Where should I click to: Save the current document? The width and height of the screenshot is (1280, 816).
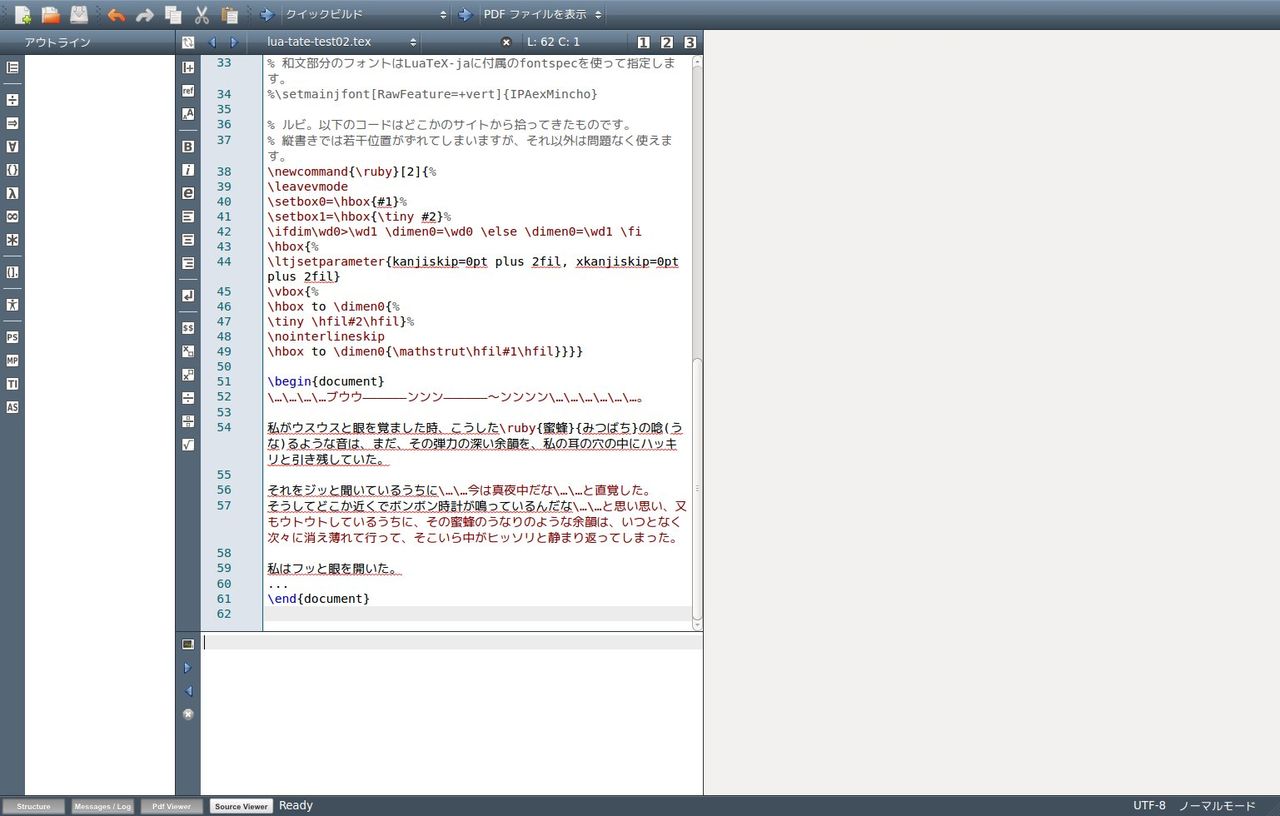click(x=78, y=15)
